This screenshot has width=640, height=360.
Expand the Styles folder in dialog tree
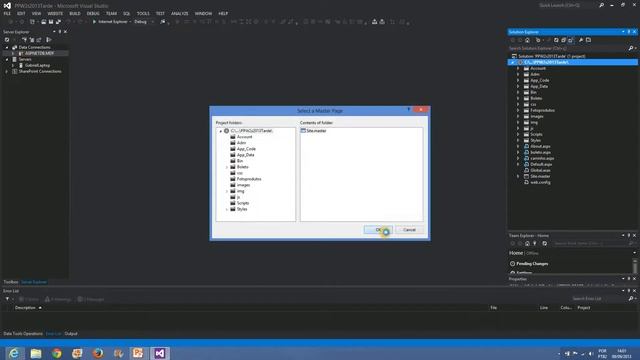(x=227, y=209)
